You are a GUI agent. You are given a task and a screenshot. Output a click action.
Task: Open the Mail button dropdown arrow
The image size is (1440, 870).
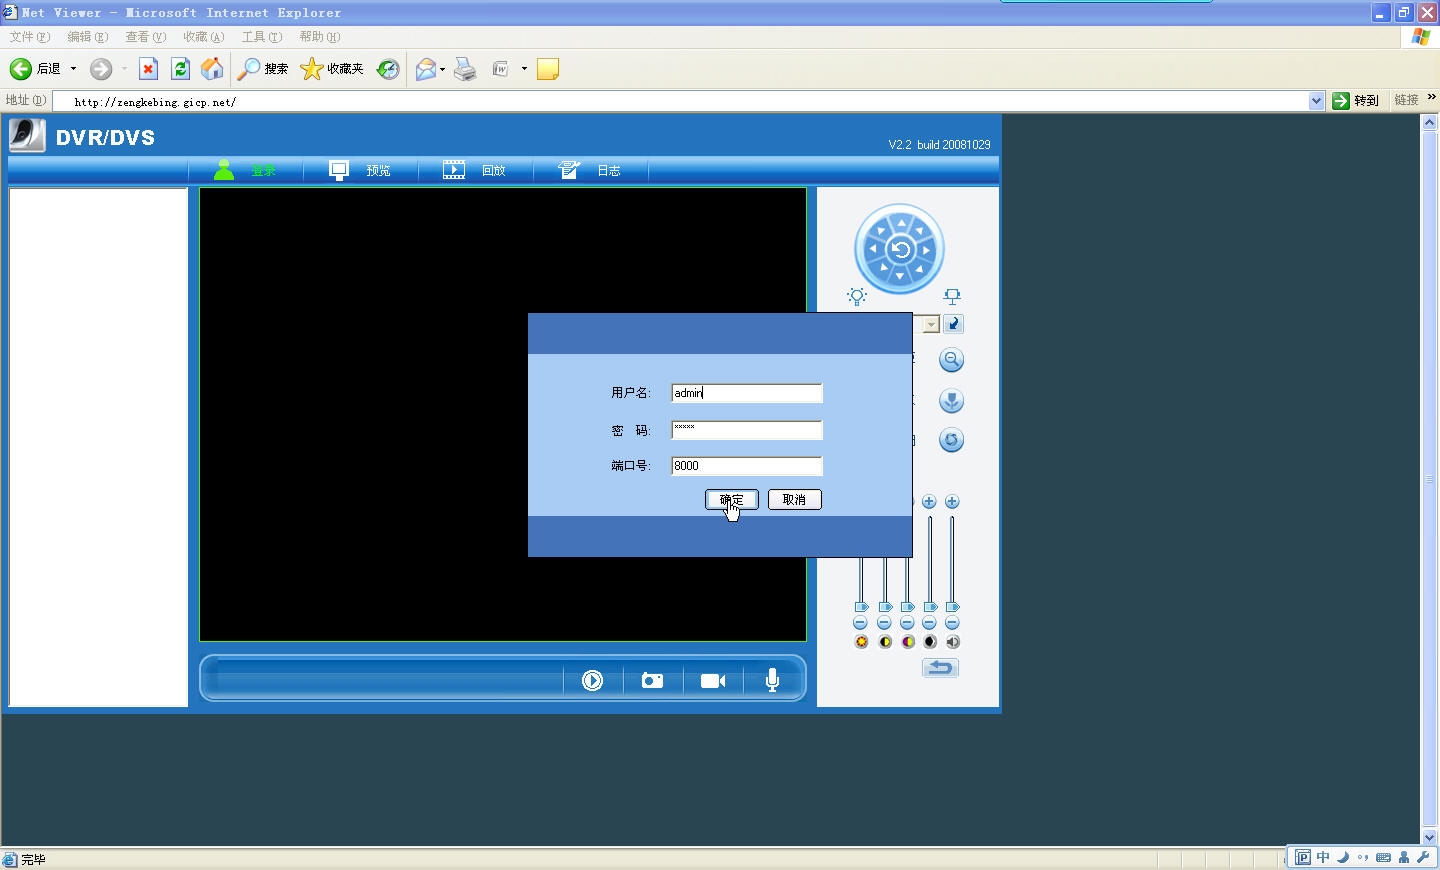click(x=442, y=69)
